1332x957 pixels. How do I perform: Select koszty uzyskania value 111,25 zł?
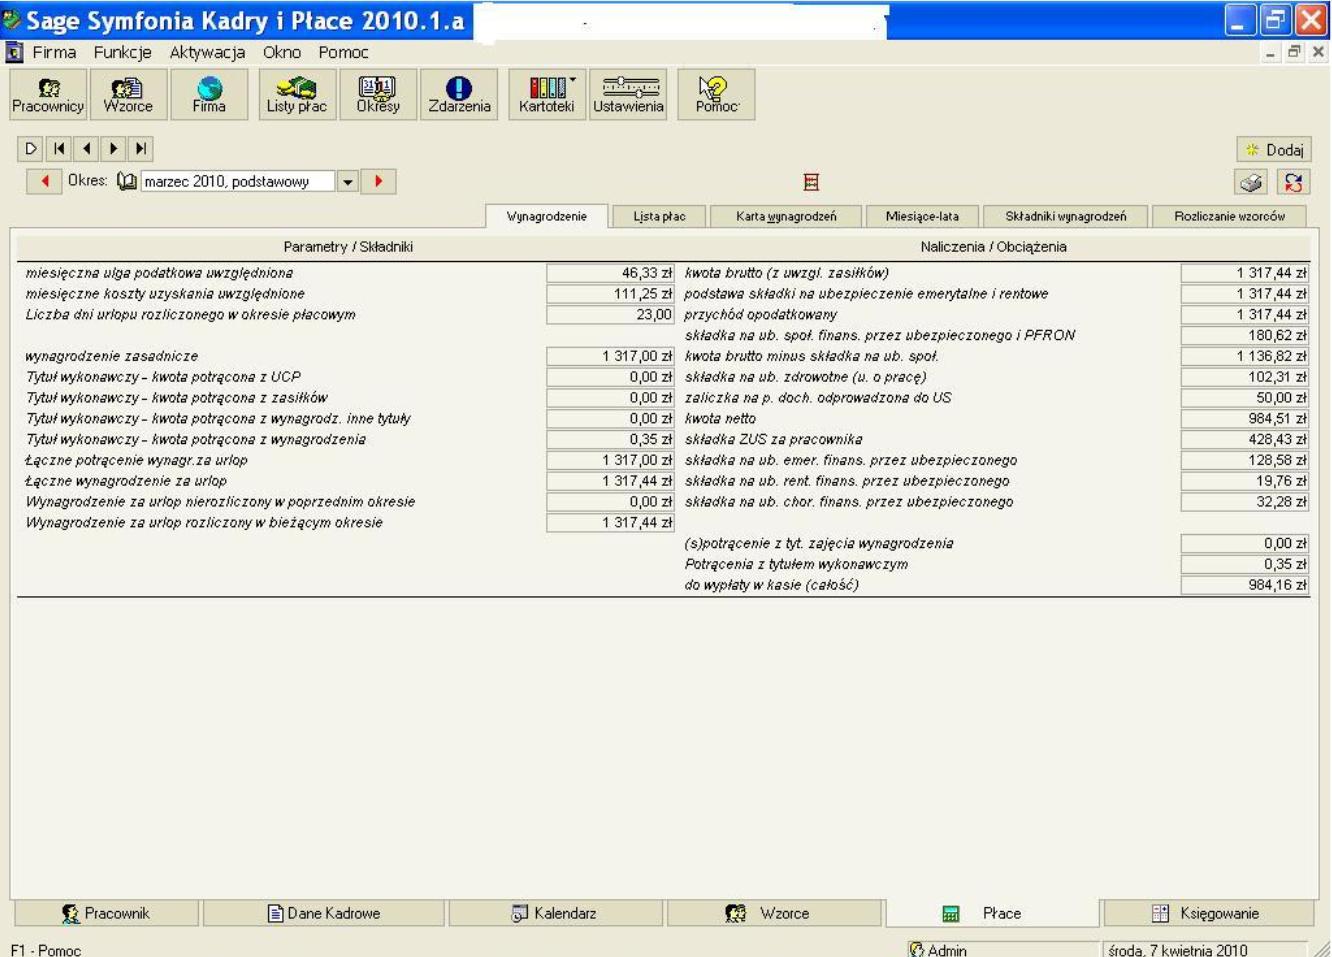click(x=610, y=294)
